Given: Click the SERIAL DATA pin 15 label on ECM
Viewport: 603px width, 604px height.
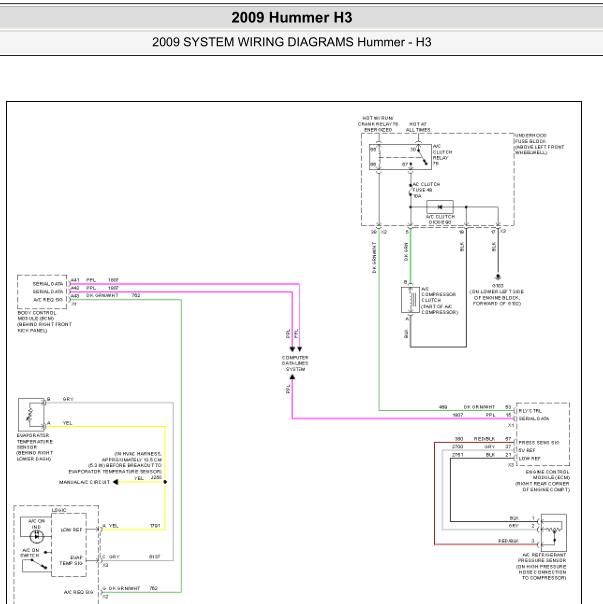Looking at the screenshot, I should click(x=534, y=418).
